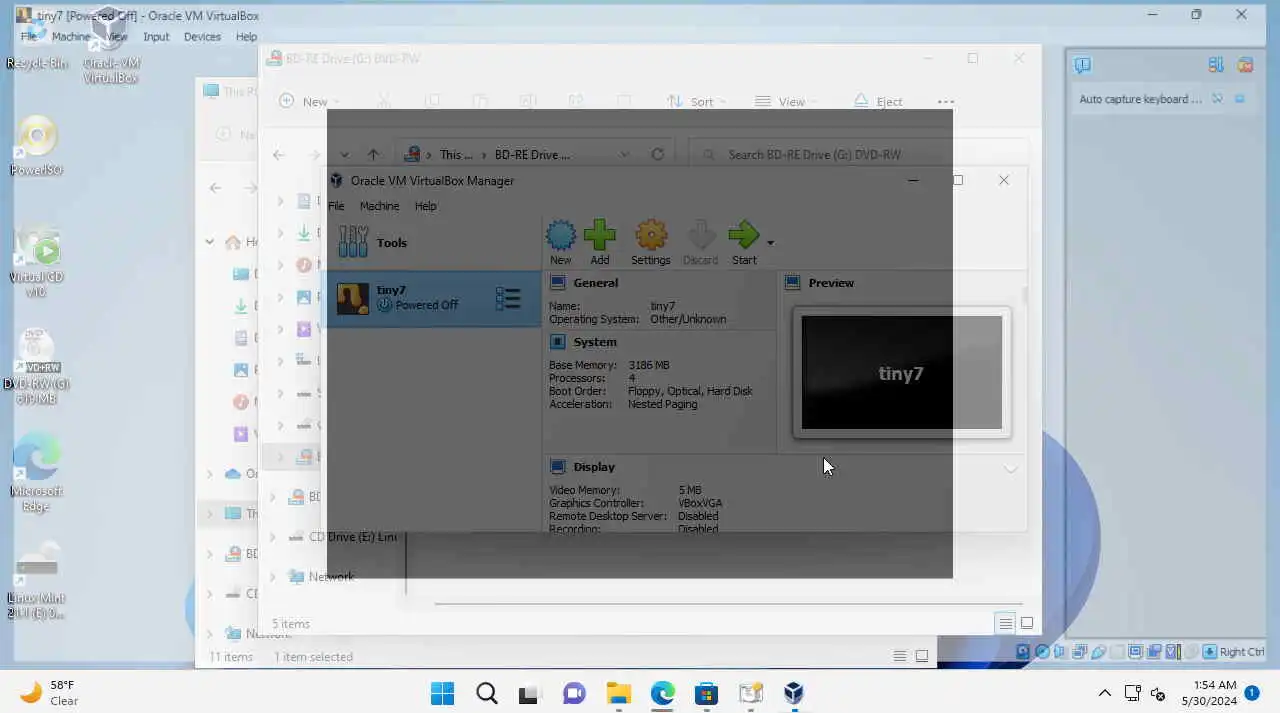This screenshot has height=713, width=1280.
Task: Open the tiny7 VM window's top Help menu
Action: click(246, 37)
